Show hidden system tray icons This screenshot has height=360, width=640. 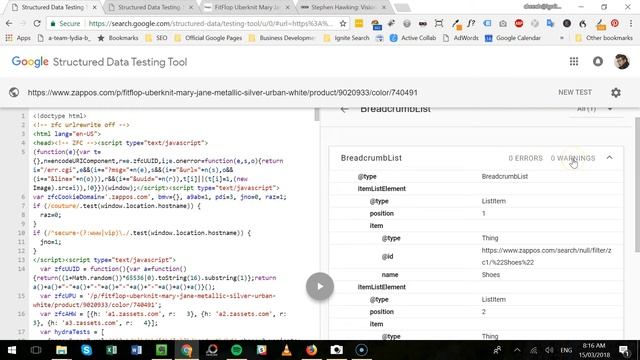click(x=517, y=350)
